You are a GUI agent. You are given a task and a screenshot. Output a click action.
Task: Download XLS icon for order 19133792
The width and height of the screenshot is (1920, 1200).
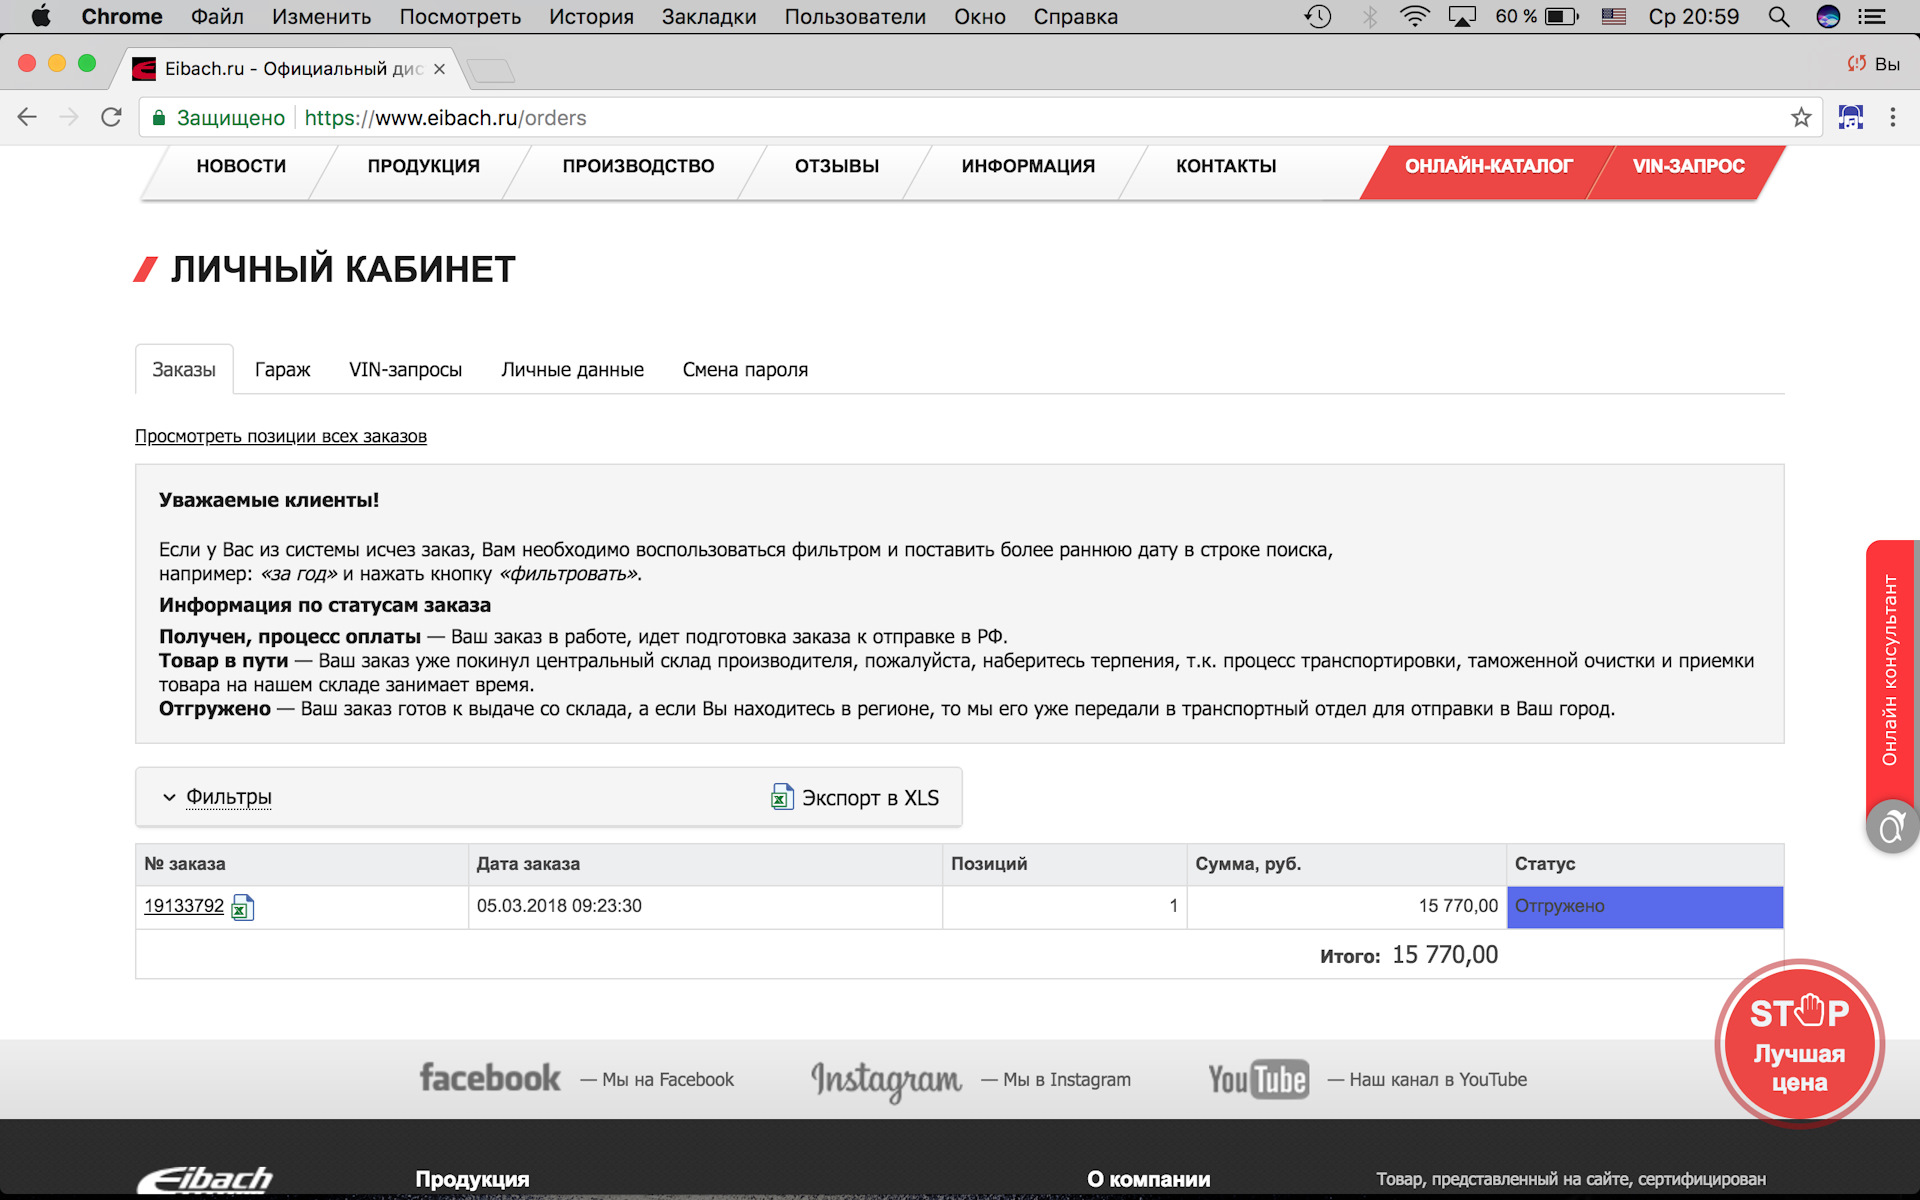(243, 907)
